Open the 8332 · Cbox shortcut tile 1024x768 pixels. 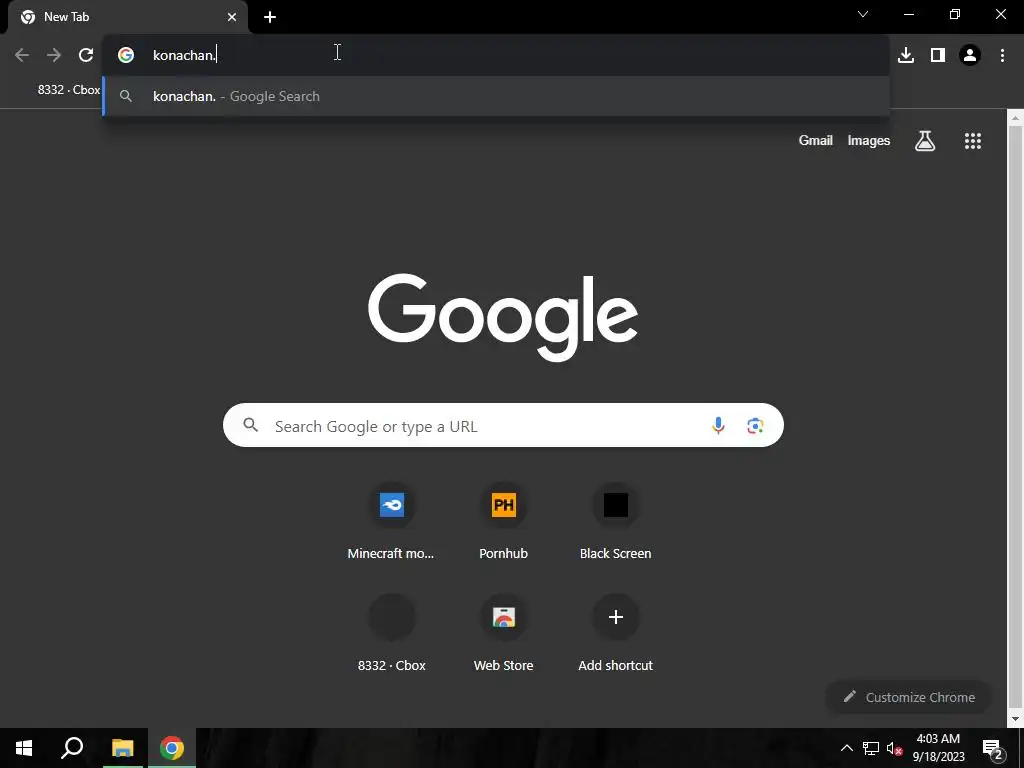point(391,633)
